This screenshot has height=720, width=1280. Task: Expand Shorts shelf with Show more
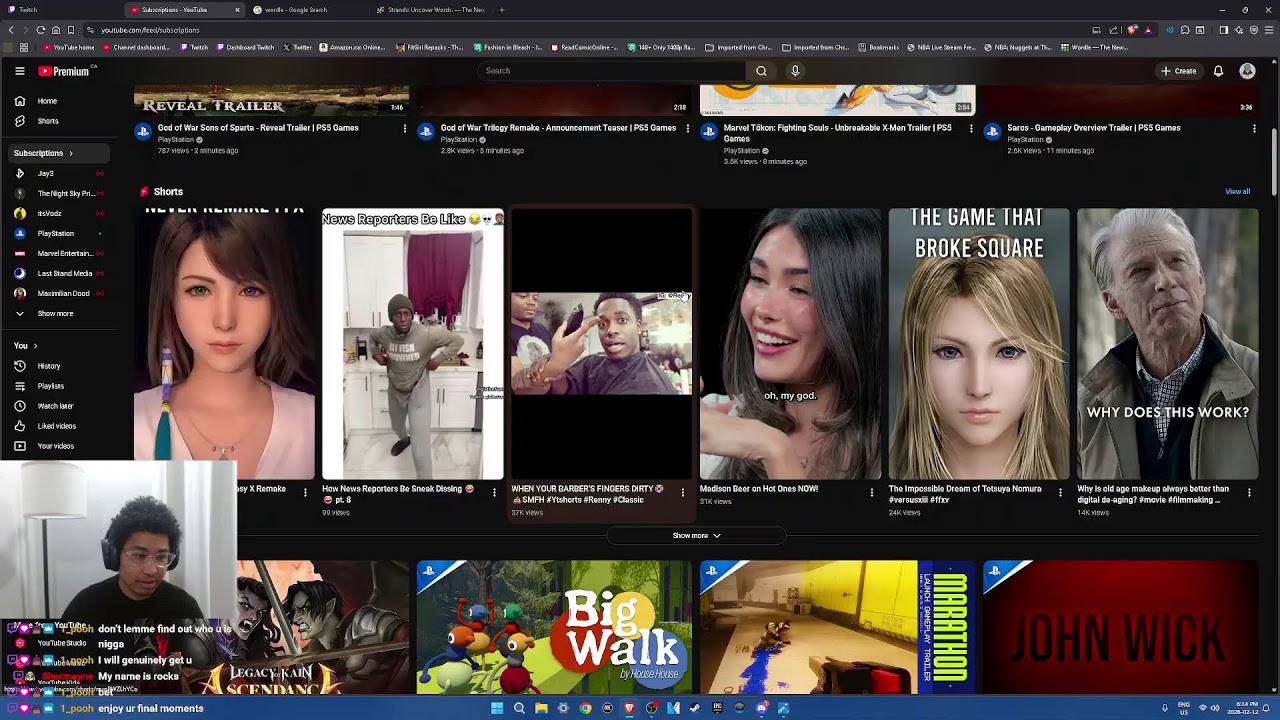coord(696,536)
